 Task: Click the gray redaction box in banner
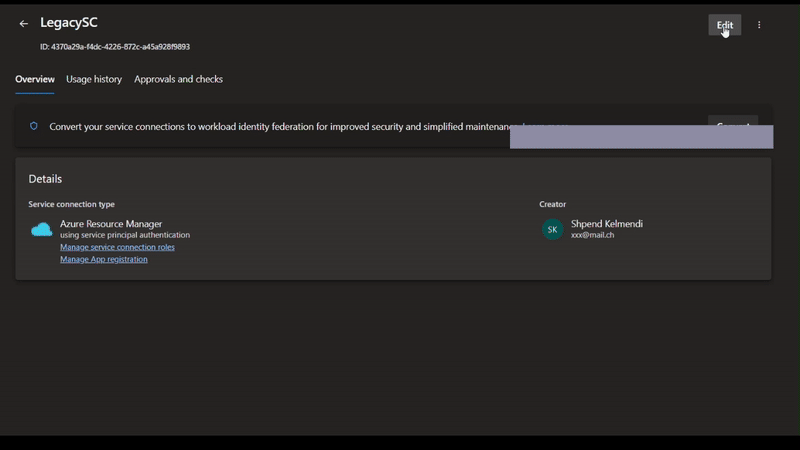[x=641, y=138]
